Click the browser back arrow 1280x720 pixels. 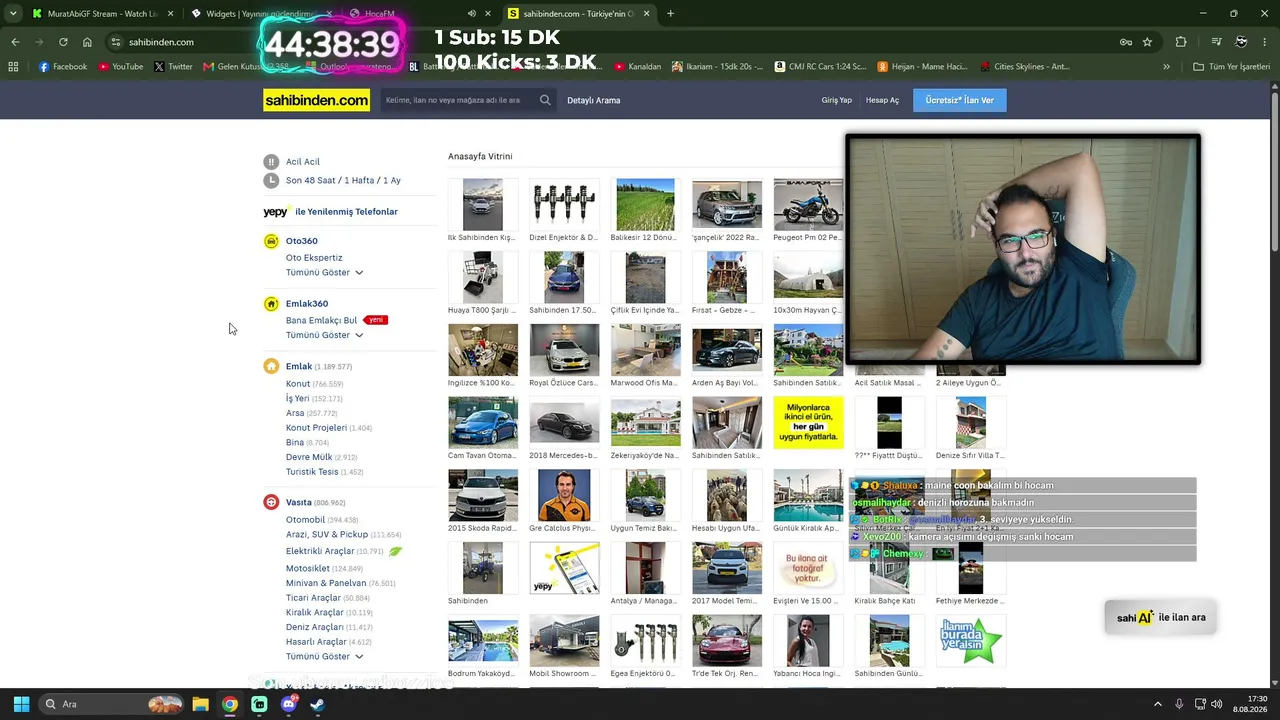15,42
